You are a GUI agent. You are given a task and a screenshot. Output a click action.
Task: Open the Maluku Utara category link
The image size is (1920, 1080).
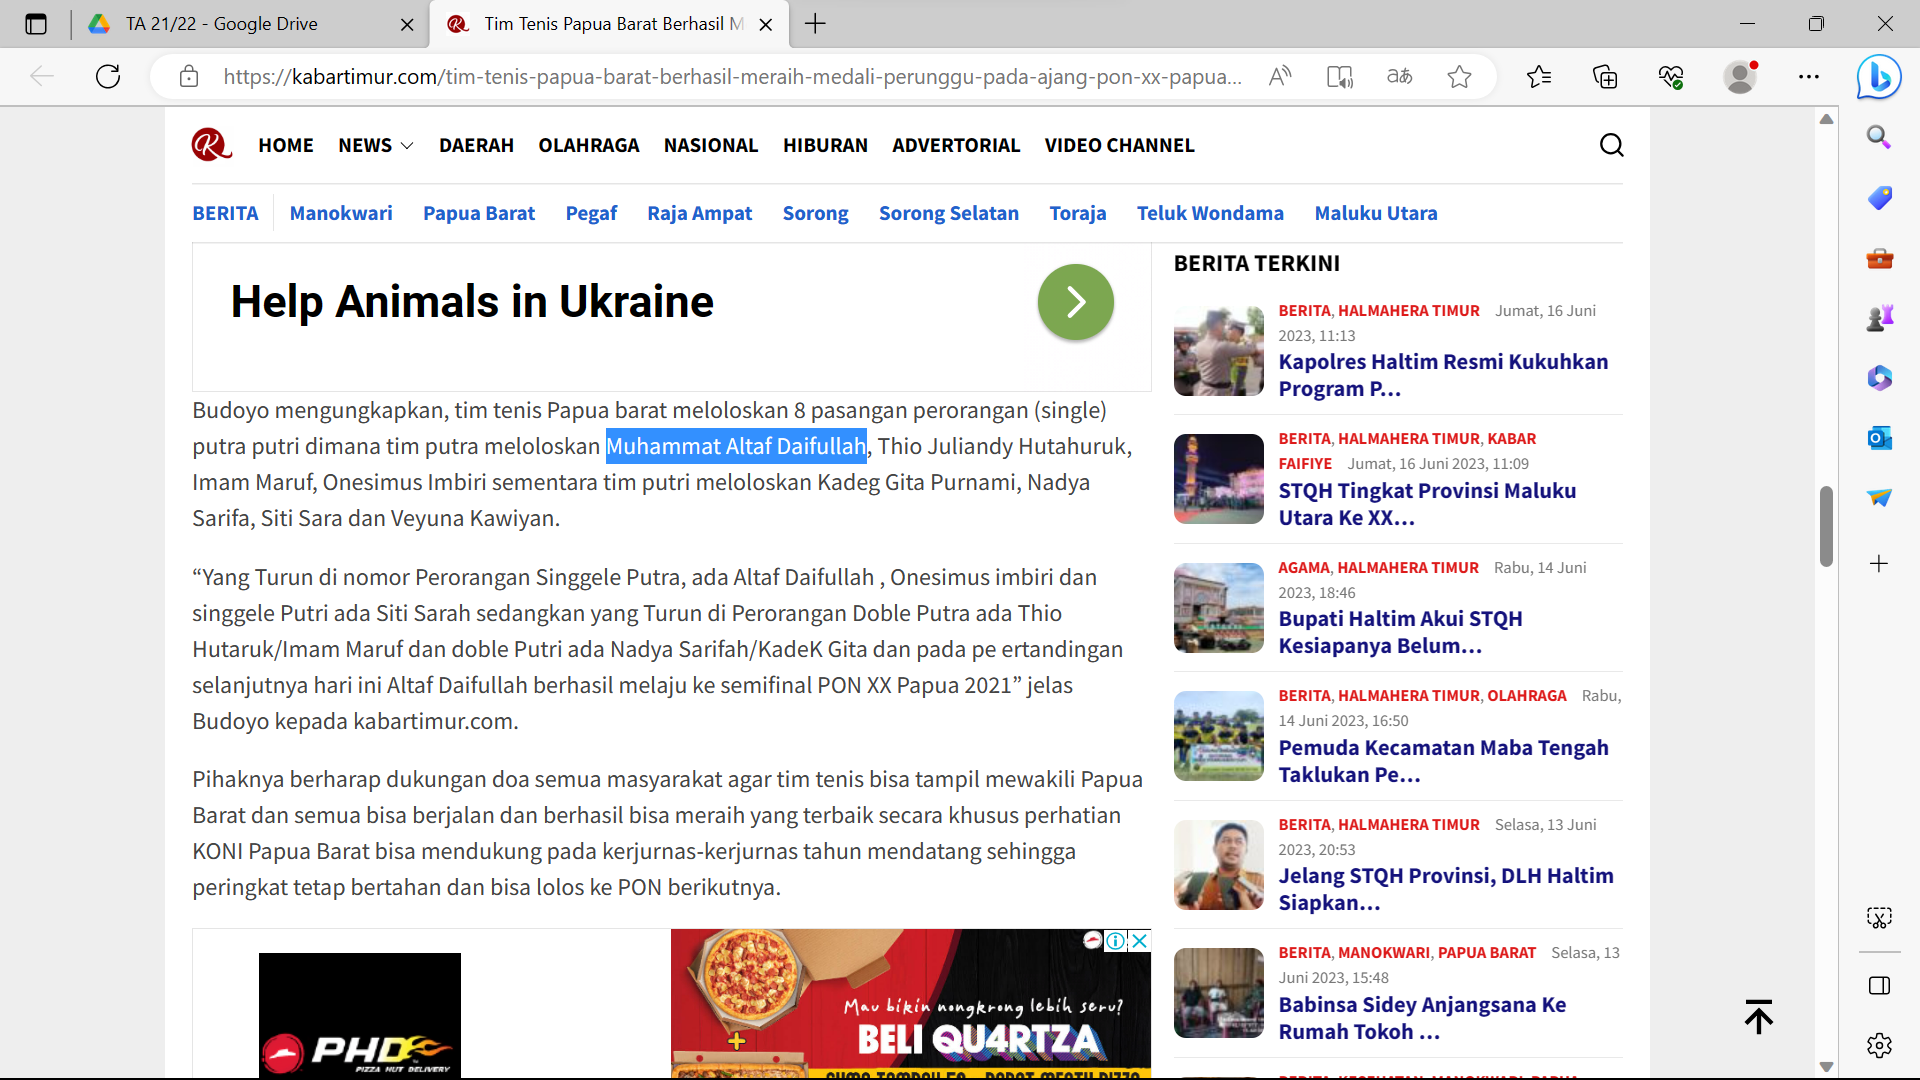coord(1376,213)
